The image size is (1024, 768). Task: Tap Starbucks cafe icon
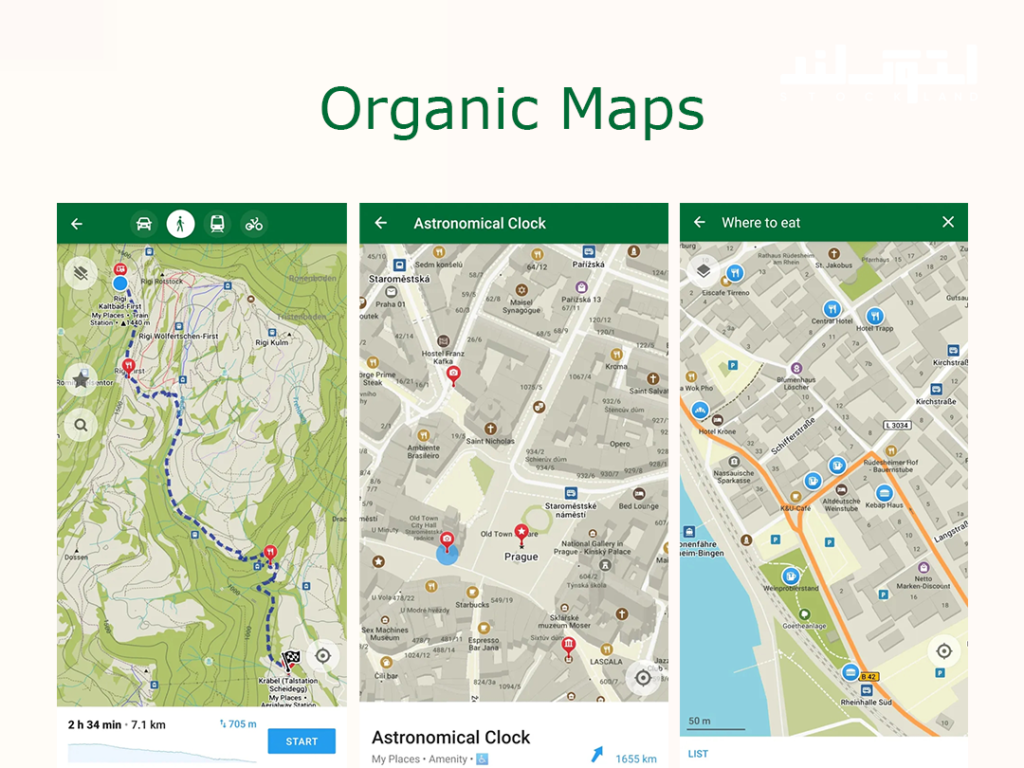click(x=472, y=592)
